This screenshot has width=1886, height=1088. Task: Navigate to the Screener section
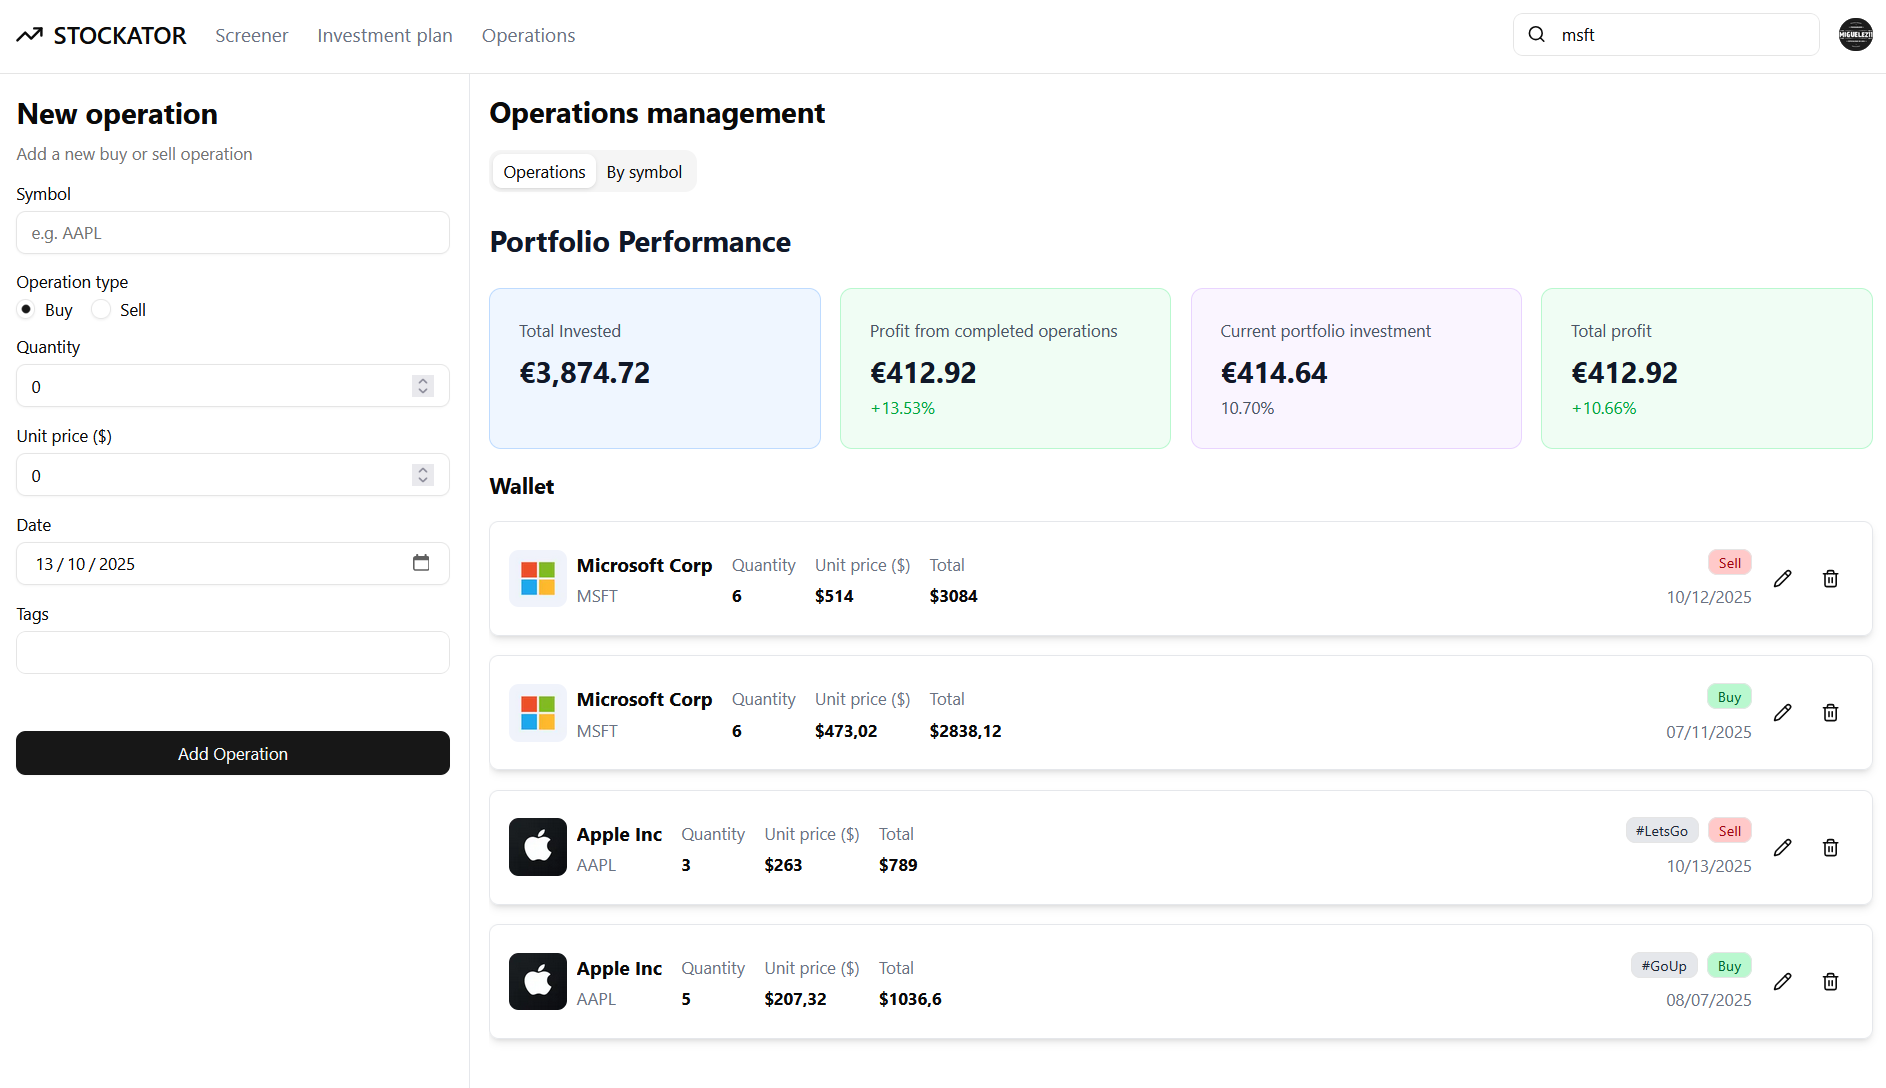click(x=251, y=35)
